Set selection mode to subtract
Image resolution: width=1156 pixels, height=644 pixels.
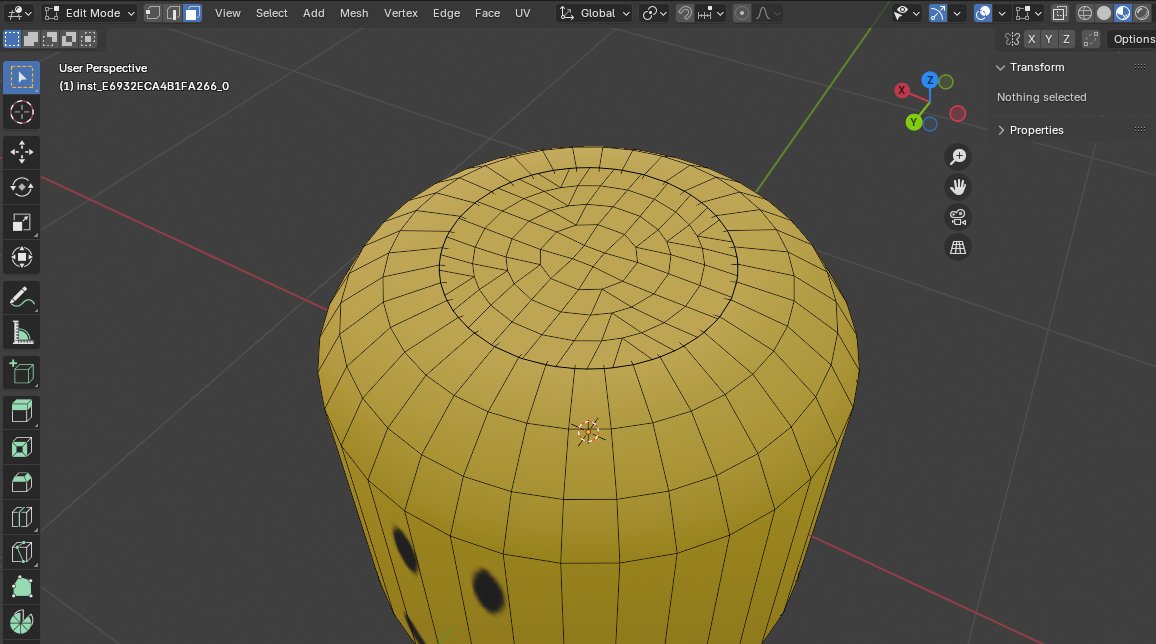[x=50, y=39]
